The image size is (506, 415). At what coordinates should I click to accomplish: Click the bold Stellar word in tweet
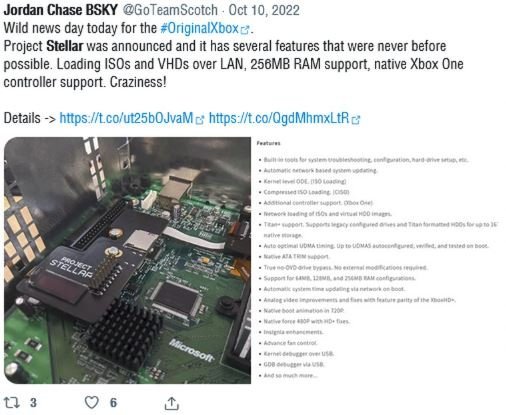[x=65, y=46]
